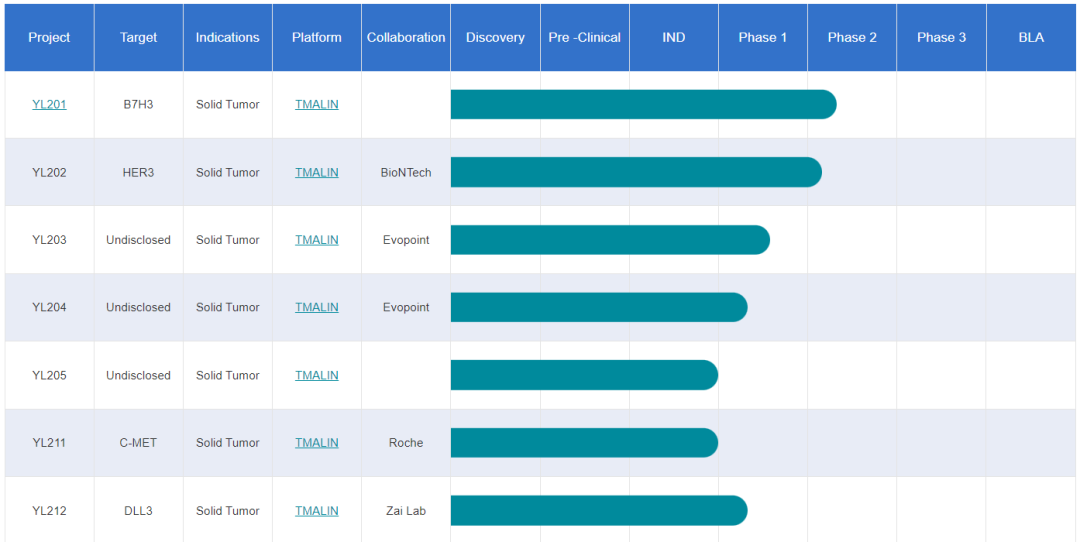Click the Roche collaborator cell
This screenshot has height=542, width=1080.
coord(406,443)
